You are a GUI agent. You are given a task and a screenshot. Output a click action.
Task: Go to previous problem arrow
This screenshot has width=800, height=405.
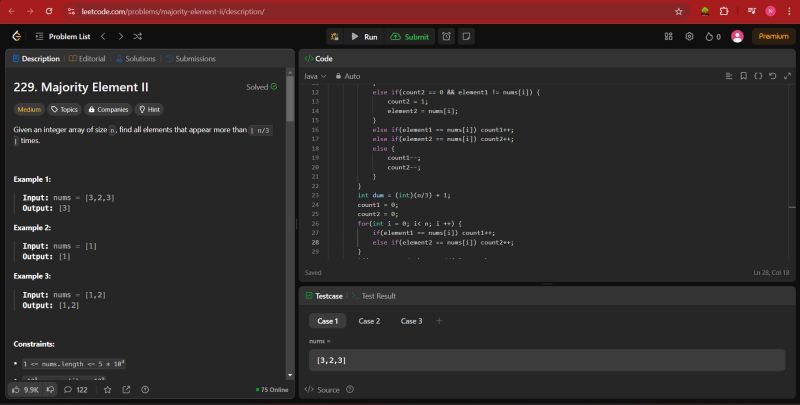click(x=104, y=36)
